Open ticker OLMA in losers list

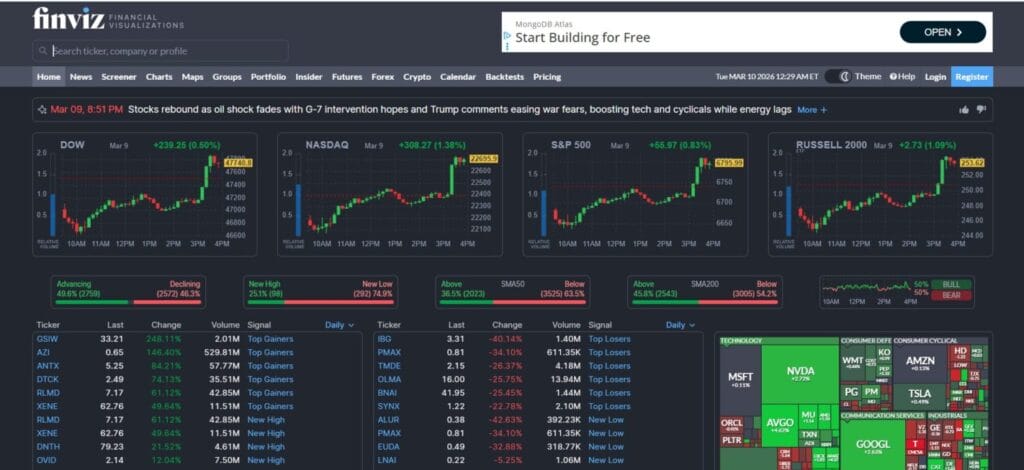pyautogui.click(x=389, y=379)
